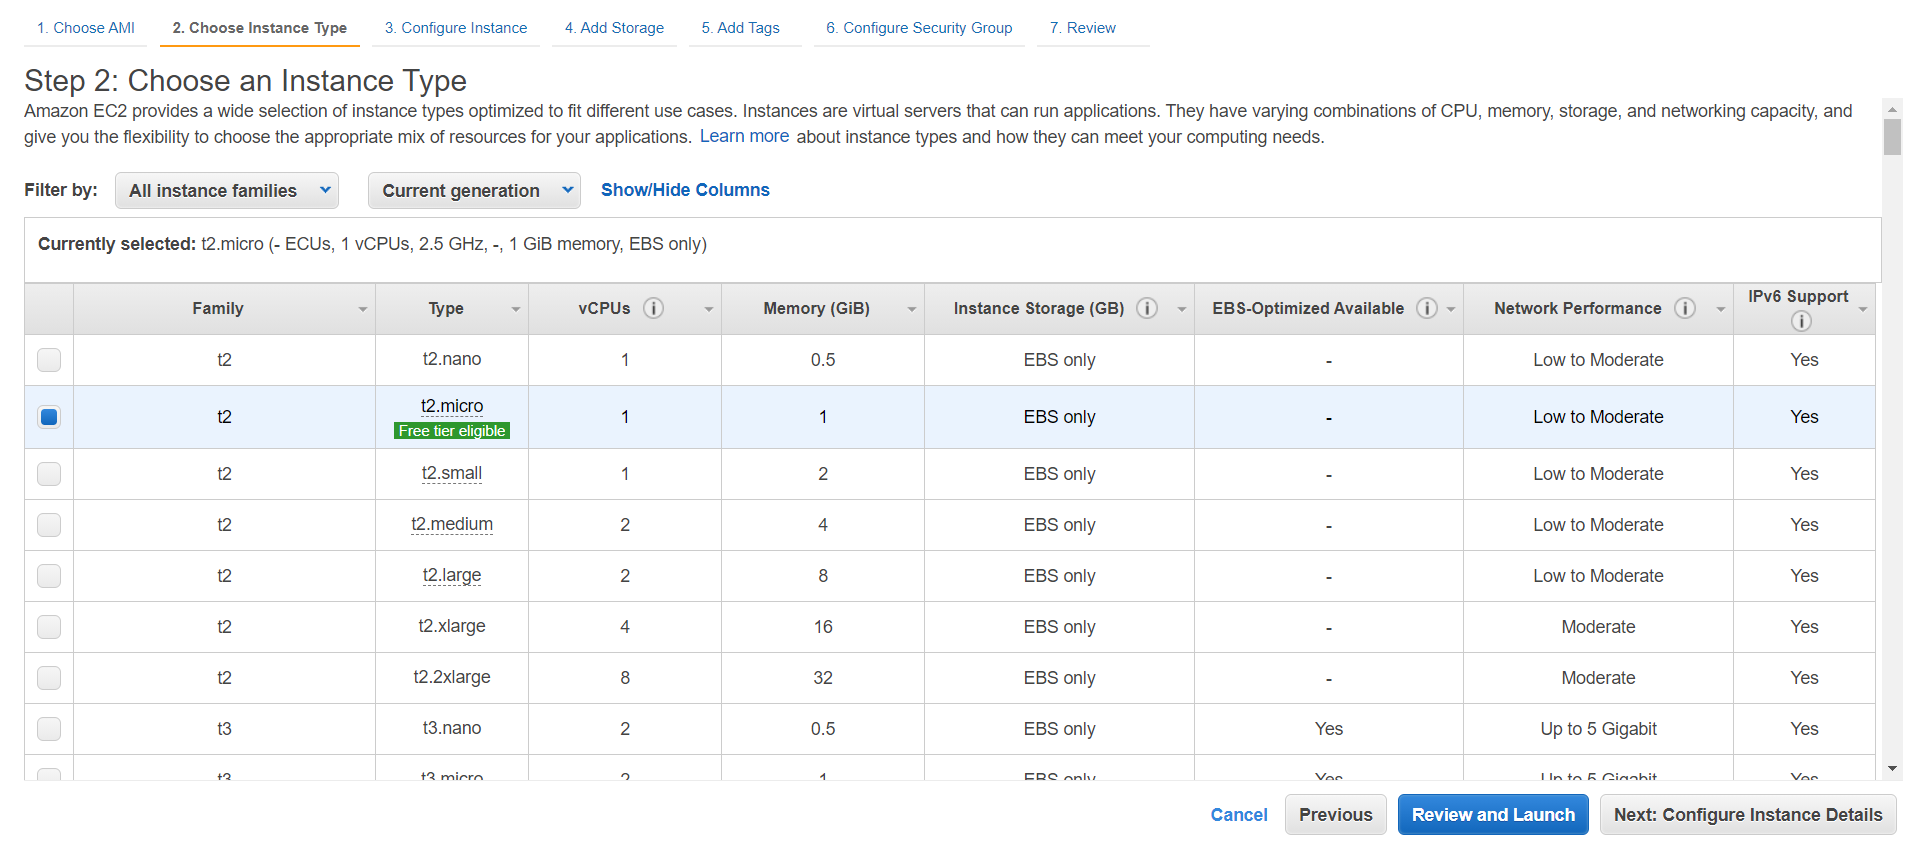Follow the Learn more link

point(744,136)
